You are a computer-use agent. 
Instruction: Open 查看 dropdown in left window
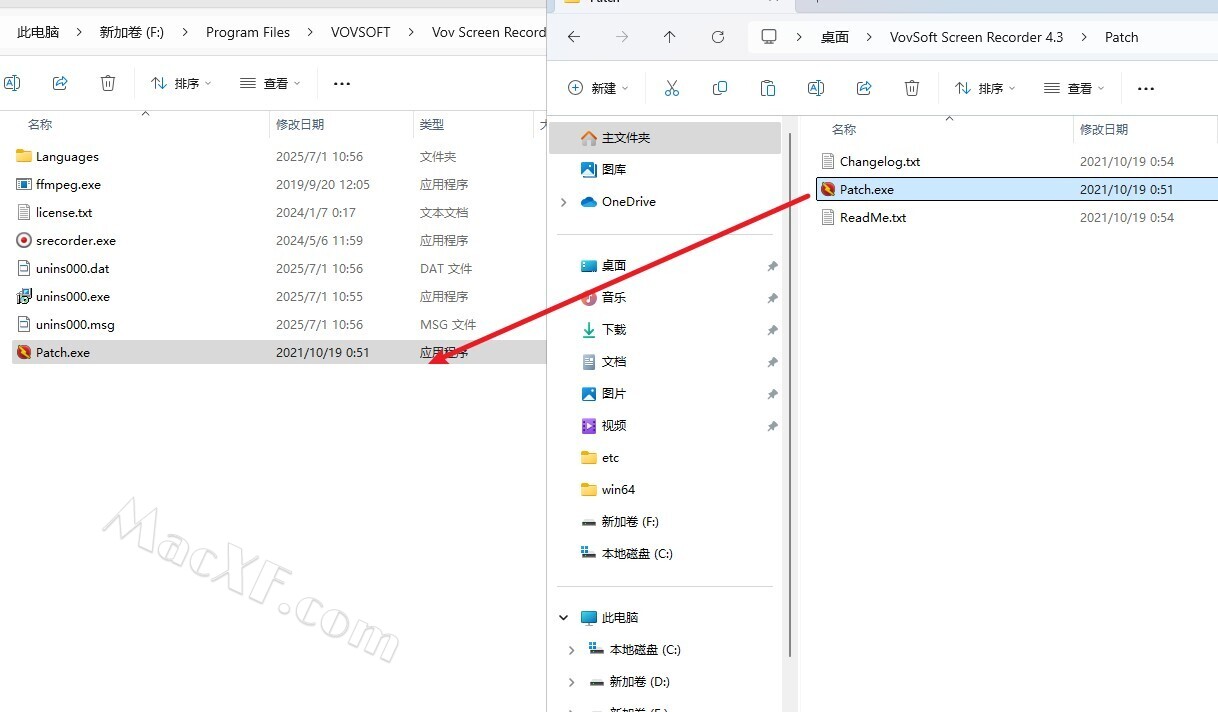270,83
